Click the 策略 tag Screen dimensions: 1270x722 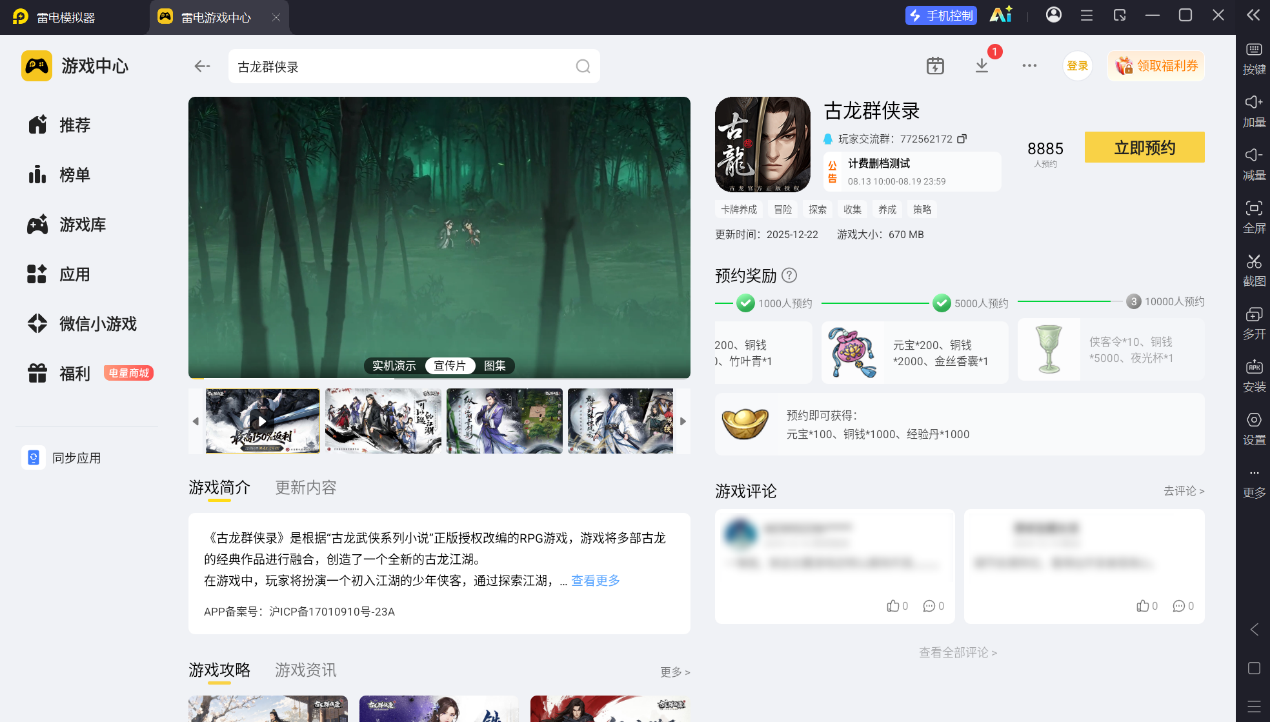pos(922,210)
